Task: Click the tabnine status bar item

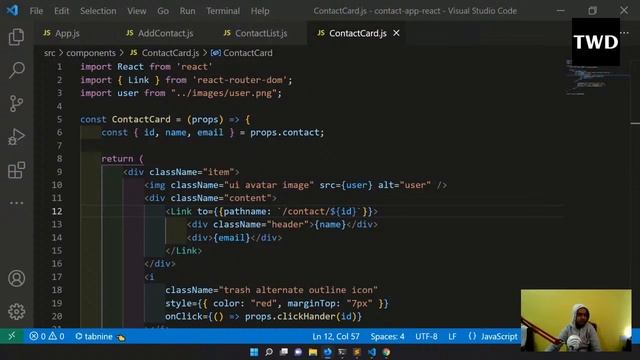Action: tap(100, 336)
